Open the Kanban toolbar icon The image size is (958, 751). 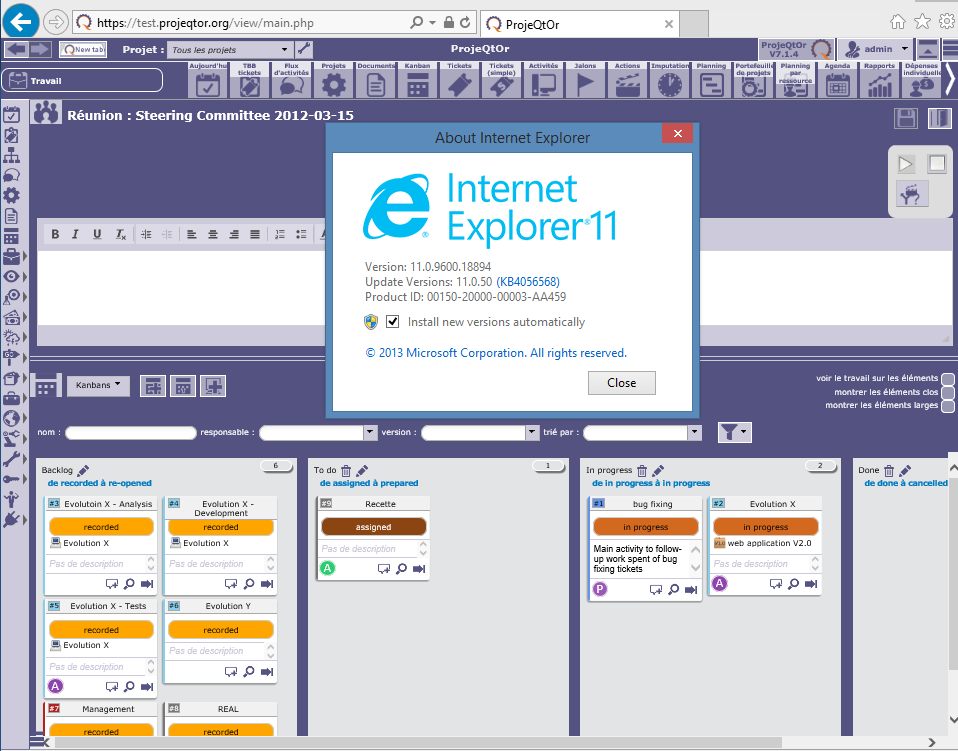[x=418, y=85]
